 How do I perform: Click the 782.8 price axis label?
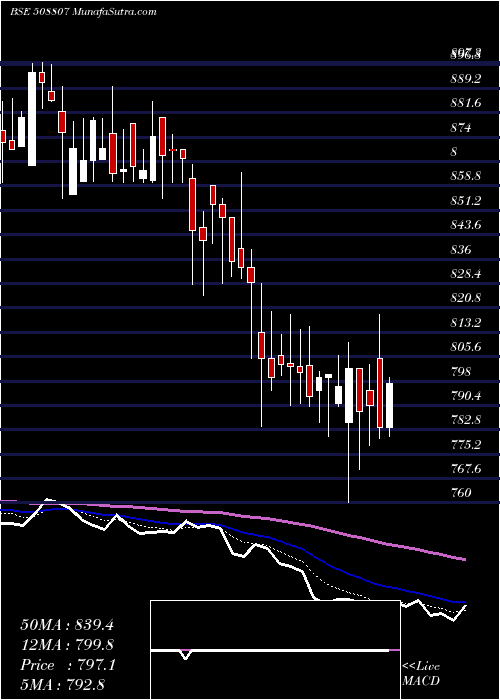click(x=466, y=420)
